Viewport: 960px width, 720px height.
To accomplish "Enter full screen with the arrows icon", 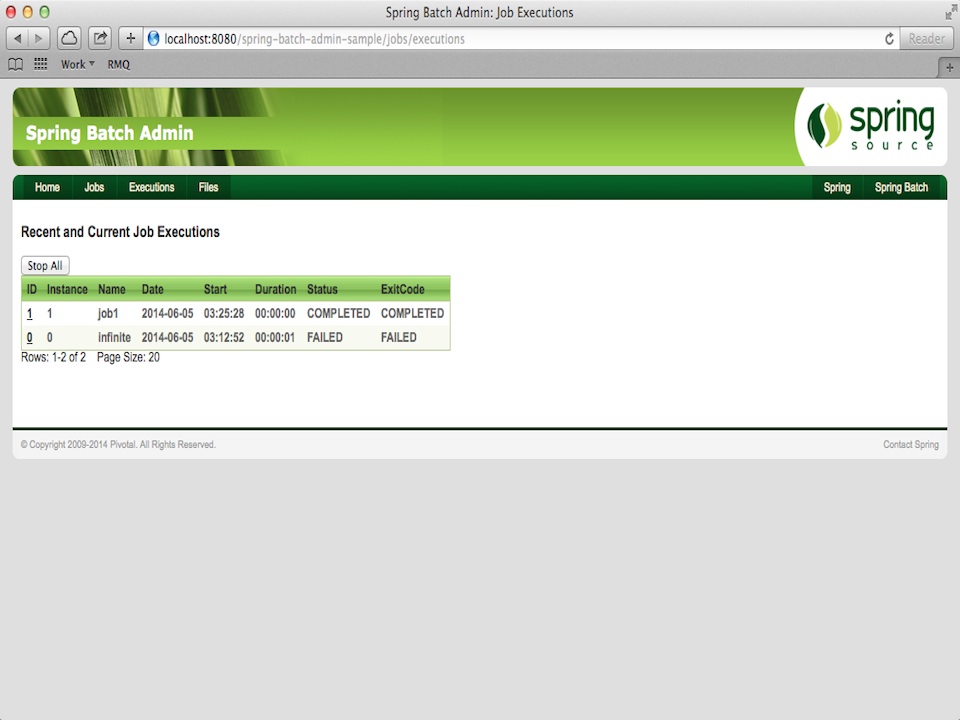I will [949, 12].
